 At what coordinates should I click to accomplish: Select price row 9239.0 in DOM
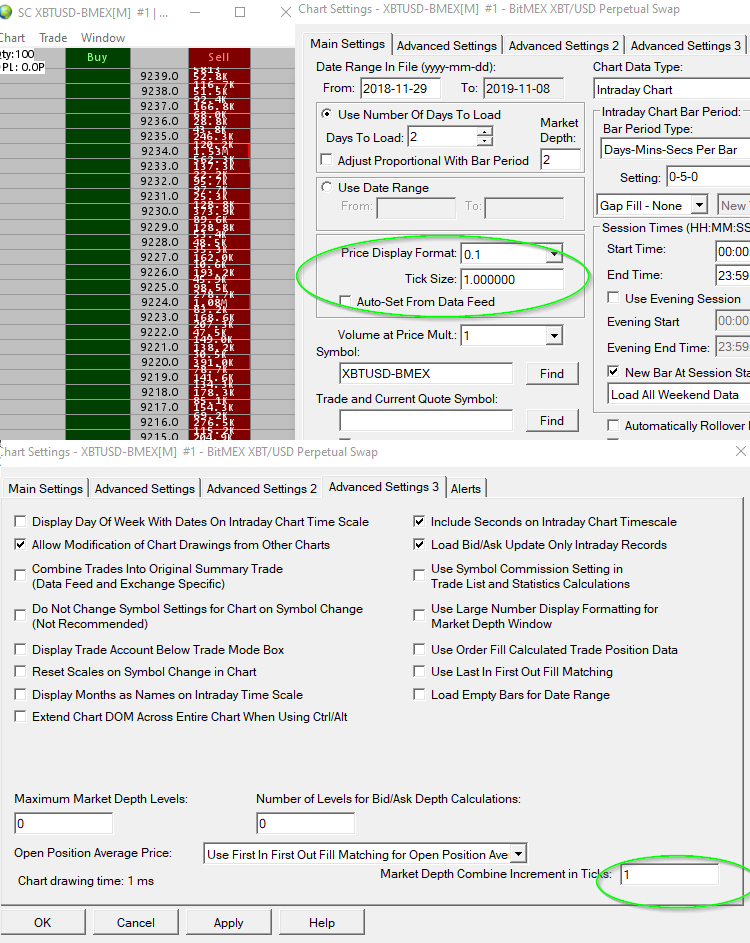point(159,76)
